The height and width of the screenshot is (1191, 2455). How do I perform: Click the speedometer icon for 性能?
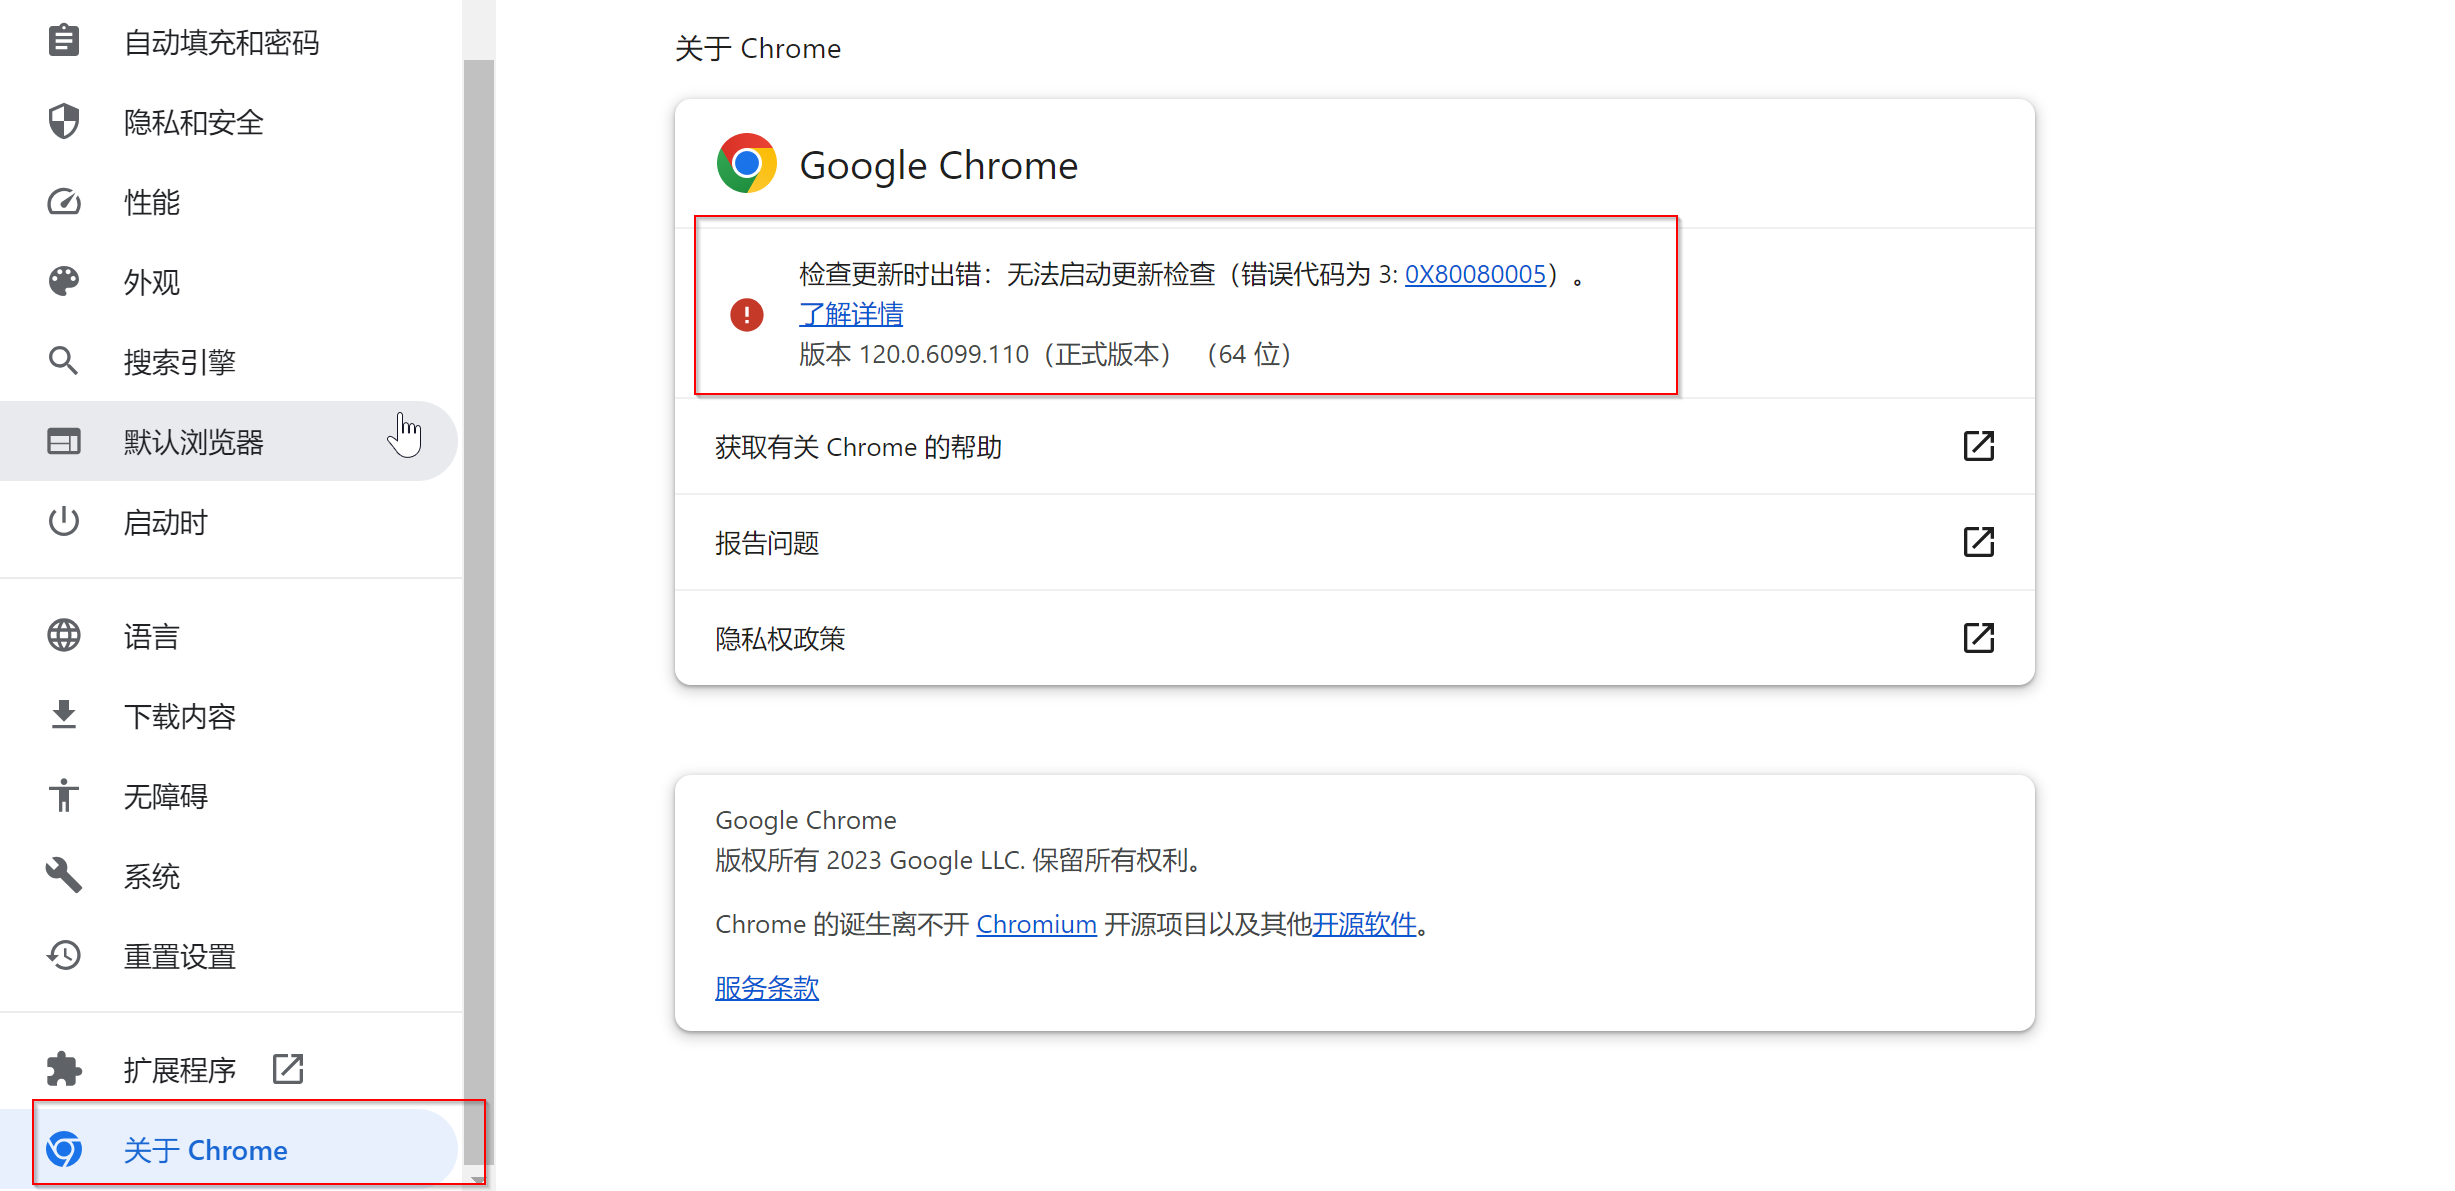tap(64, 202)
